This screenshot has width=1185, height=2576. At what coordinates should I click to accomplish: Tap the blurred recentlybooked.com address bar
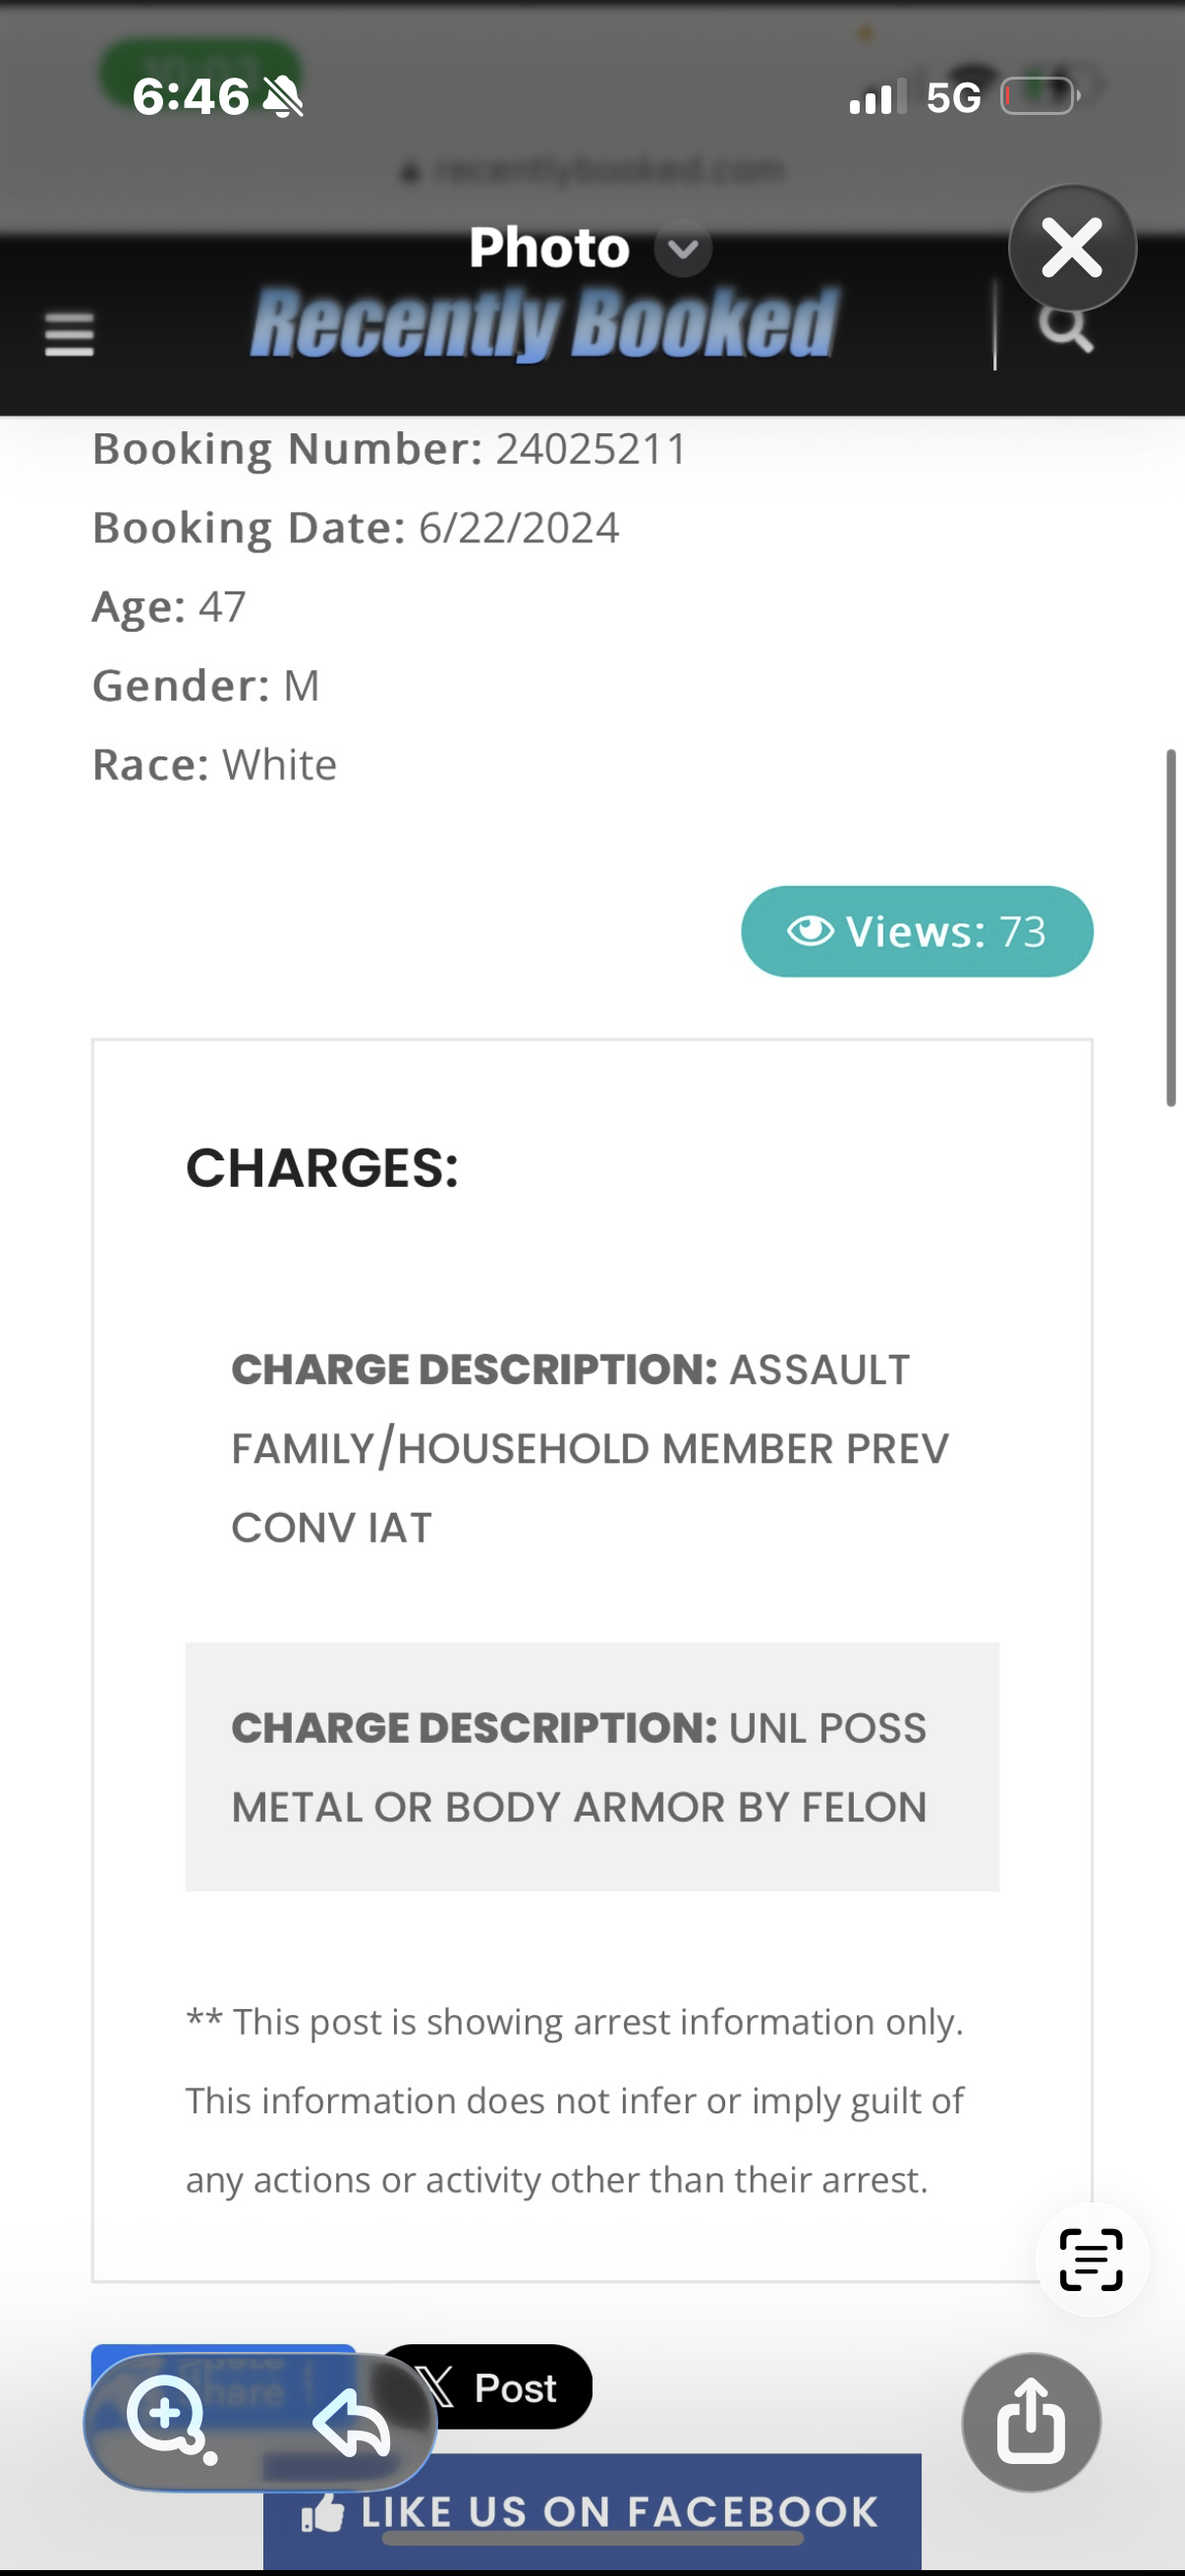pos(592,171)
